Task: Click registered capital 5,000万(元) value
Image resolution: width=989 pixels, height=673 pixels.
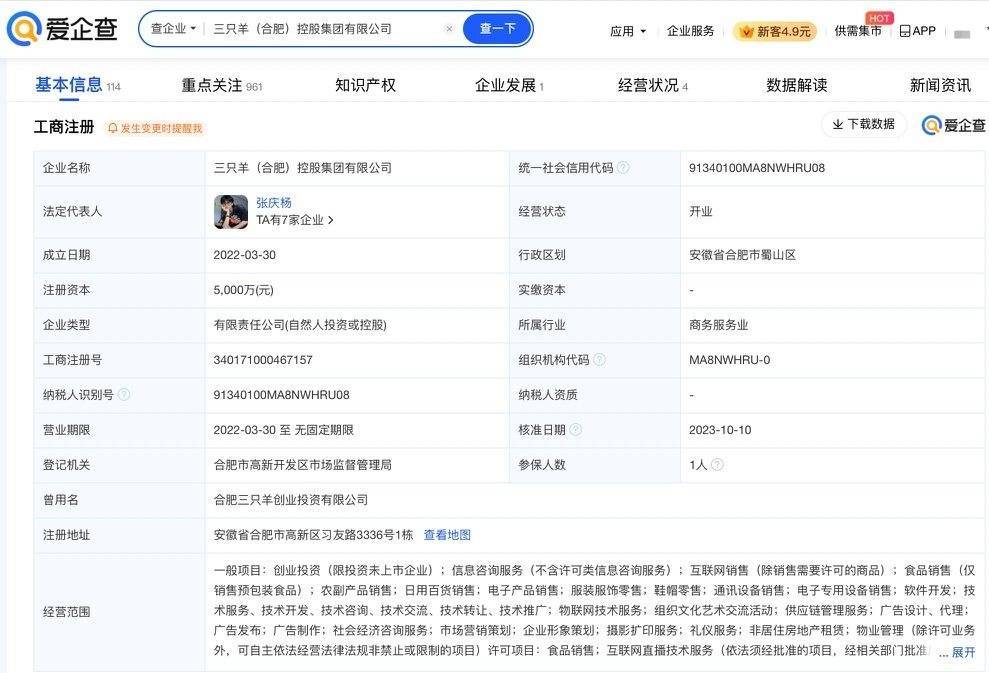Action: point(243,290)
